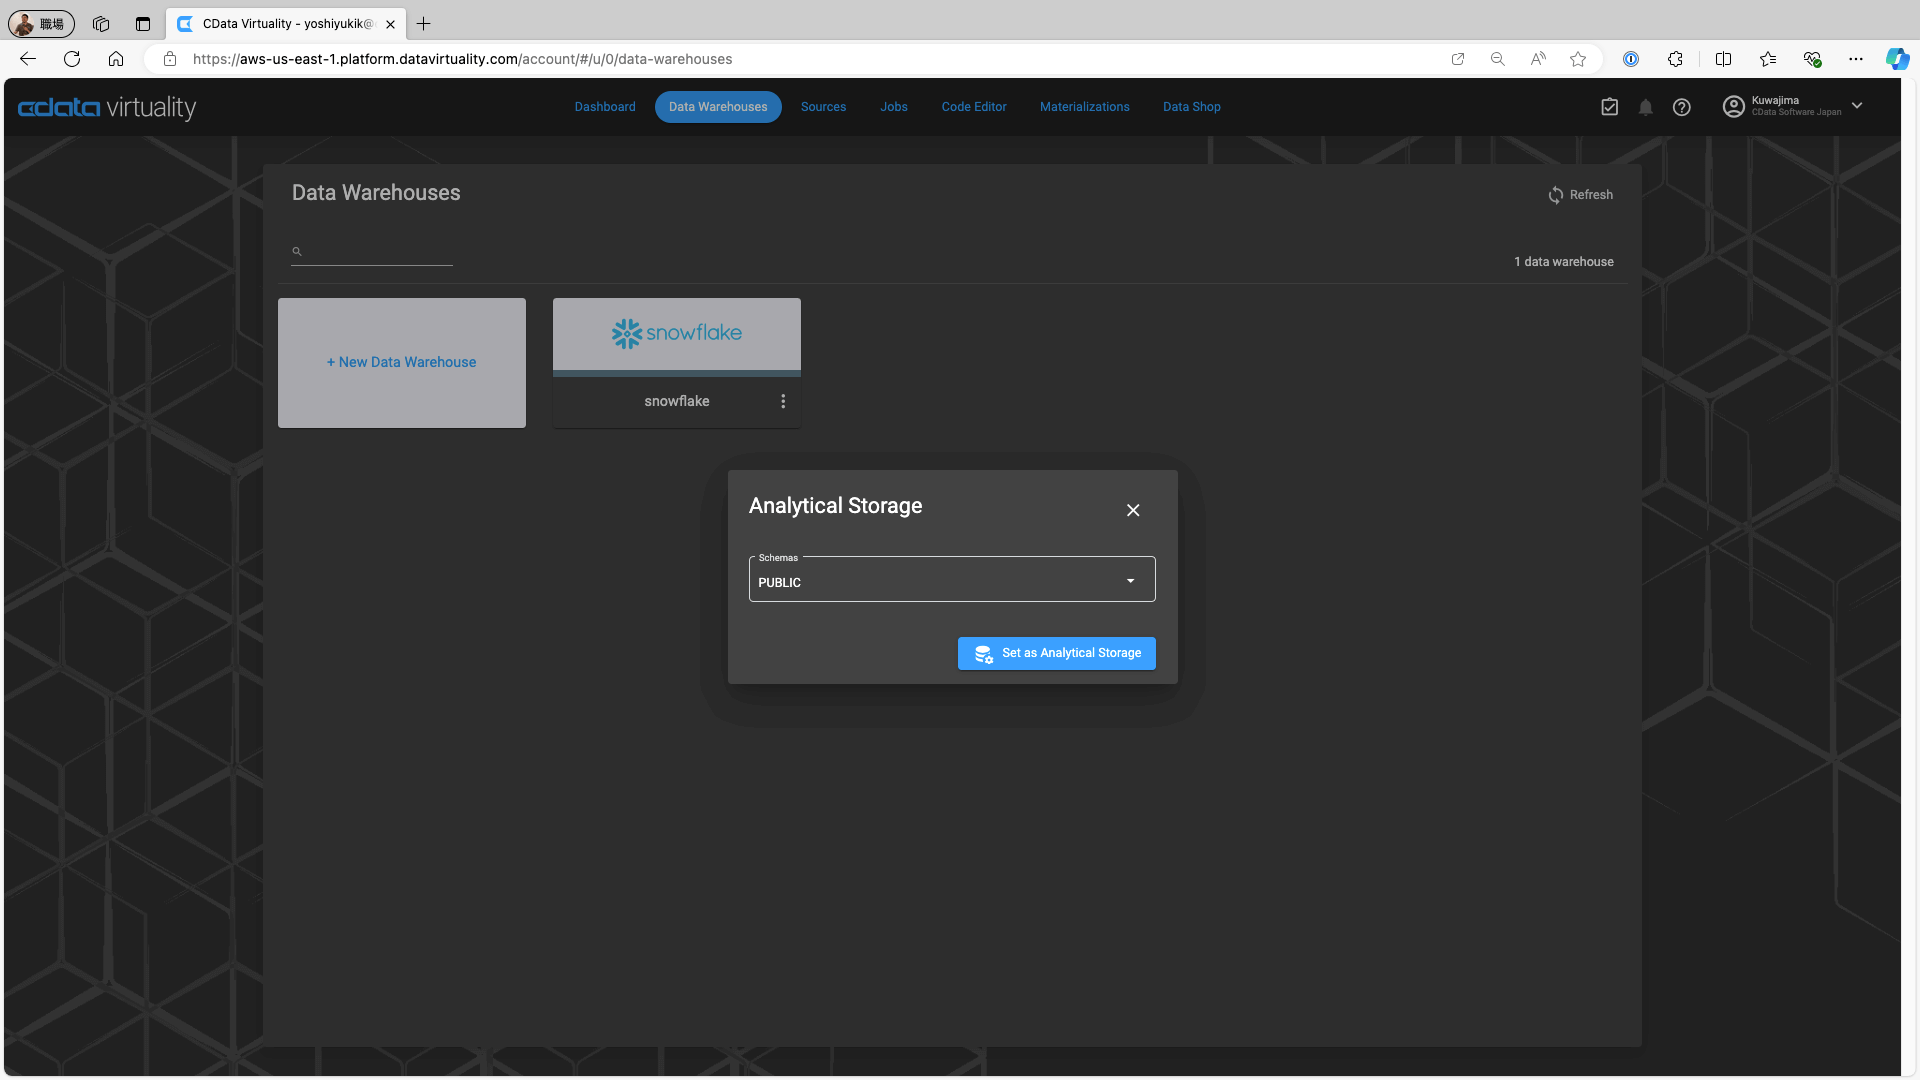1920x1080 pixels.
Task: Open the Code Editor tab
Action: 973,107
